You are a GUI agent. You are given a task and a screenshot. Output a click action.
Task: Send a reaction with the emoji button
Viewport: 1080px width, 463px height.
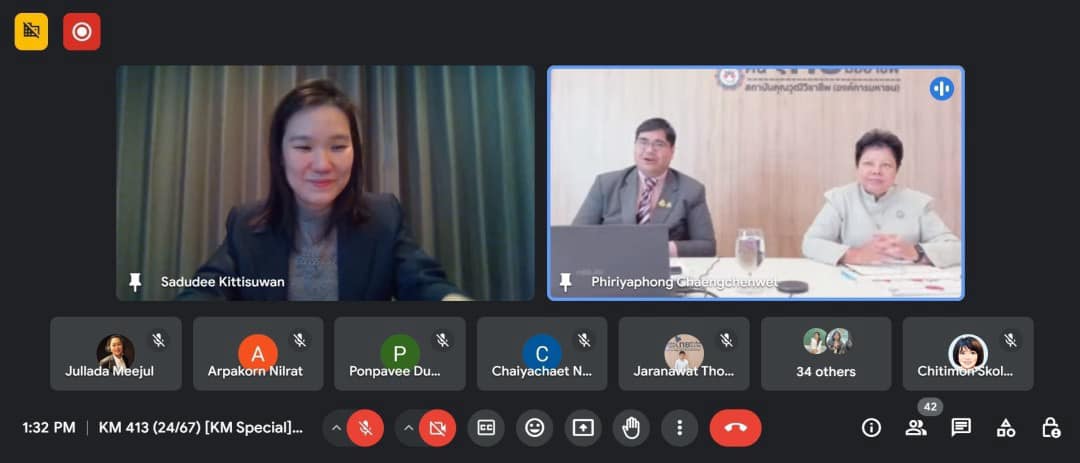534,428
